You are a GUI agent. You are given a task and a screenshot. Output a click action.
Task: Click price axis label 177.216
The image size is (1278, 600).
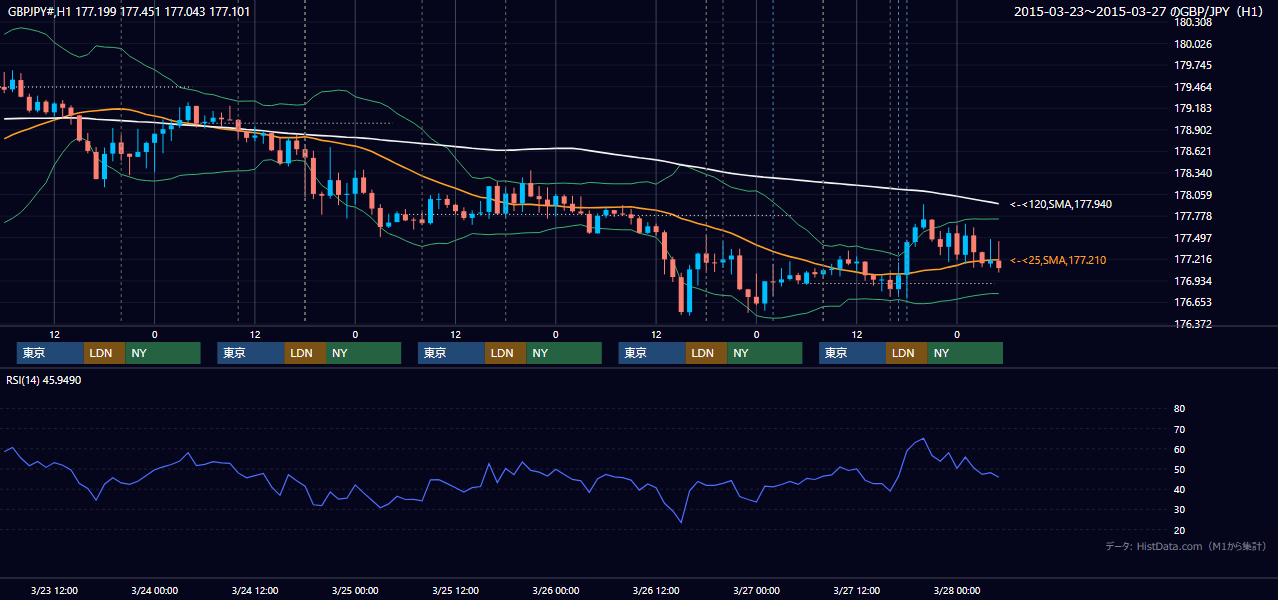[1192, 259]
